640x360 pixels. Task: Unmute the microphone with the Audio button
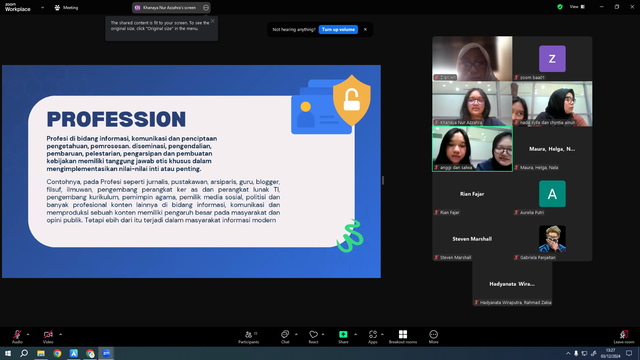pos(17,336)
